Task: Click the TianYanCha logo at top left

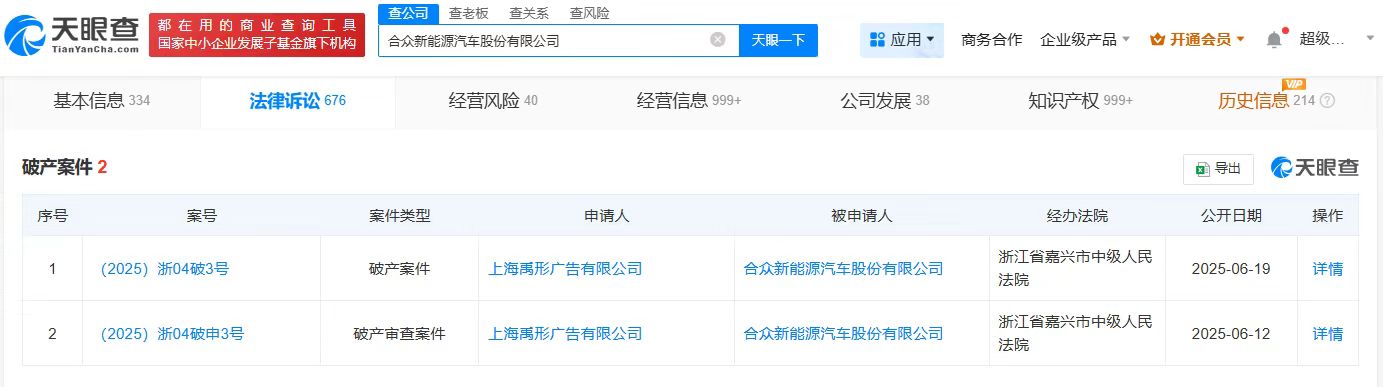Action: point(70,36)
